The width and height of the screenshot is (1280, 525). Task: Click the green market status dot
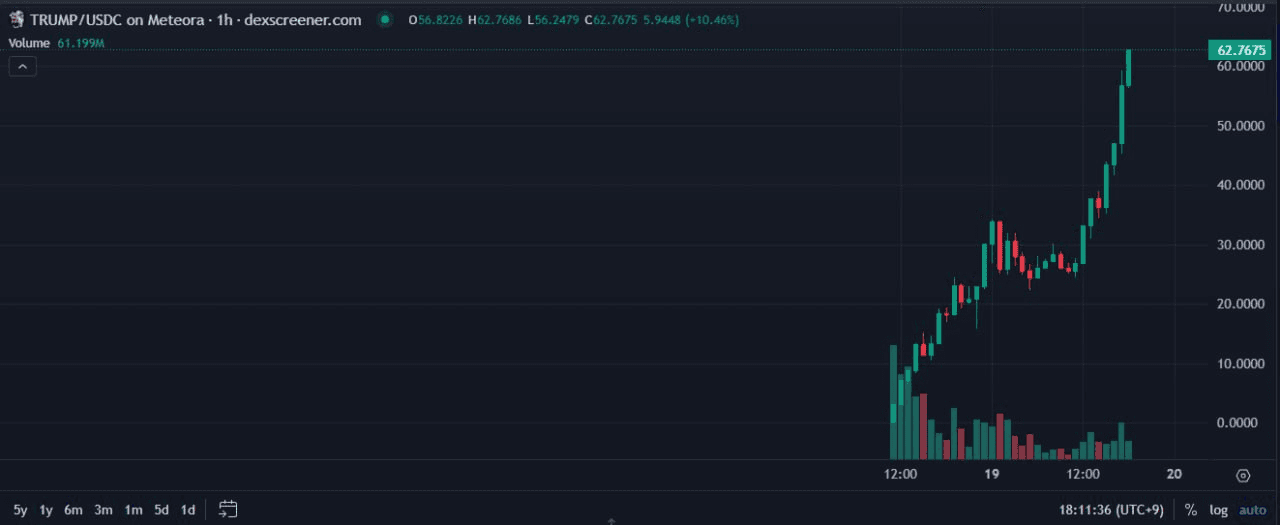coord(384,20)
